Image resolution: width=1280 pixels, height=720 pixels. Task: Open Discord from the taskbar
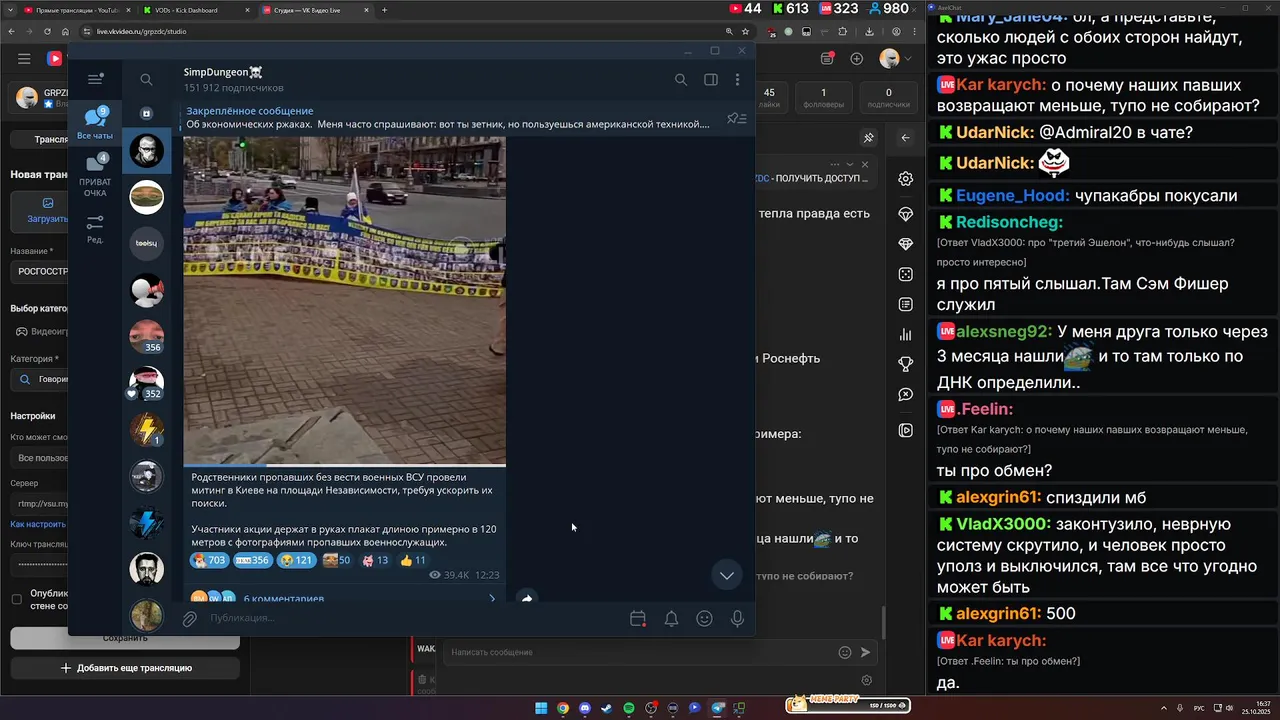(585, 708)
